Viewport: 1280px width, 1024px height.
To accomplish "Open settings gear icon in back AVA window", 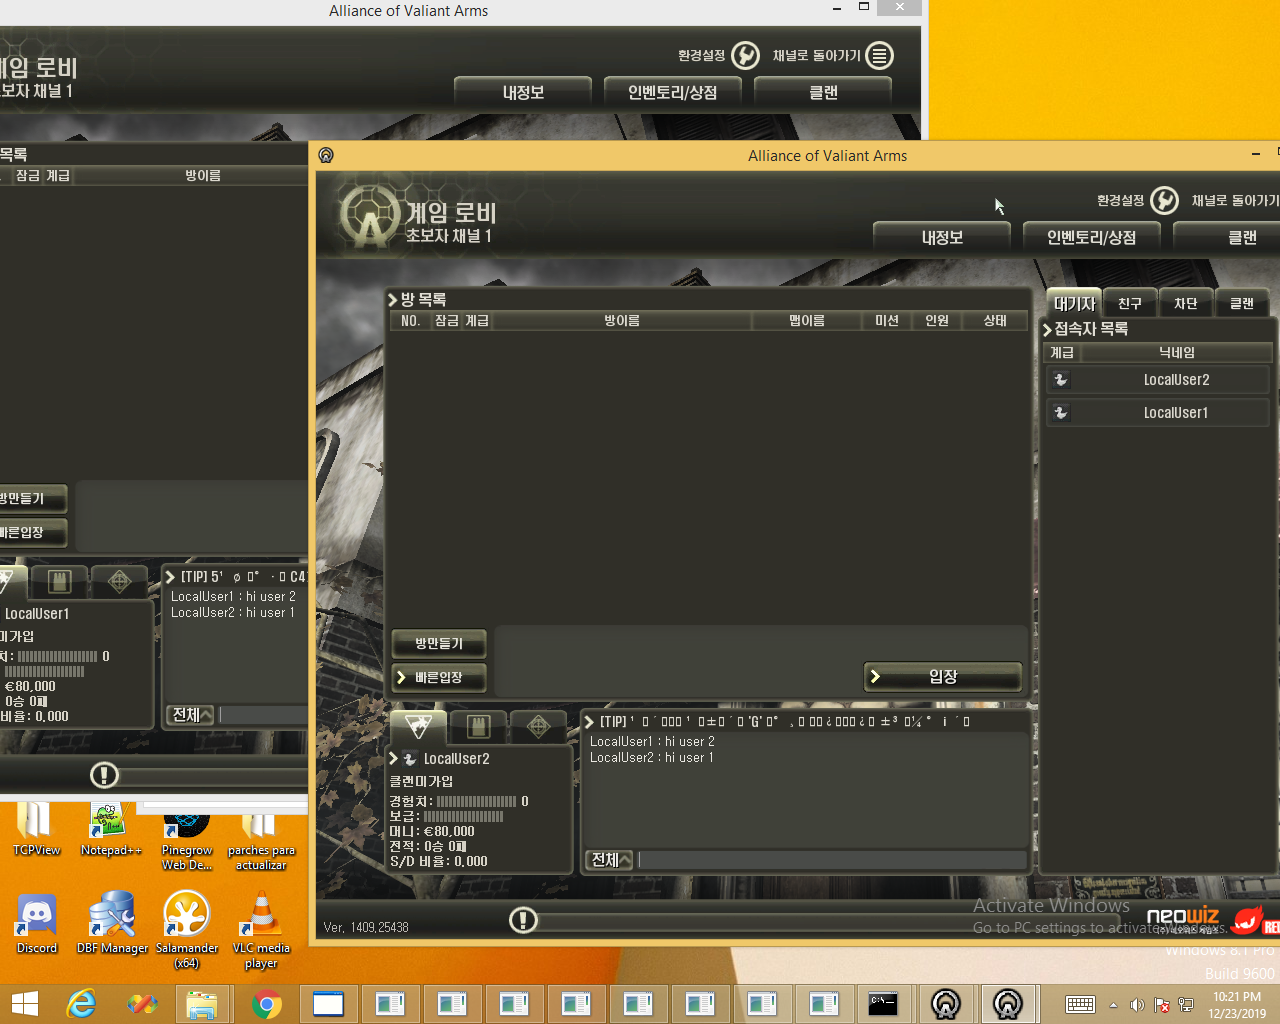I will (x=745, y=55).
